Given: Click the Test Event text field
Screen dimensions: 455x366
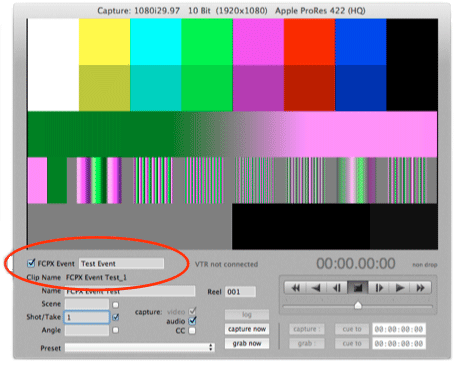Looking at the screenshot, I should (x=121, y=263).
